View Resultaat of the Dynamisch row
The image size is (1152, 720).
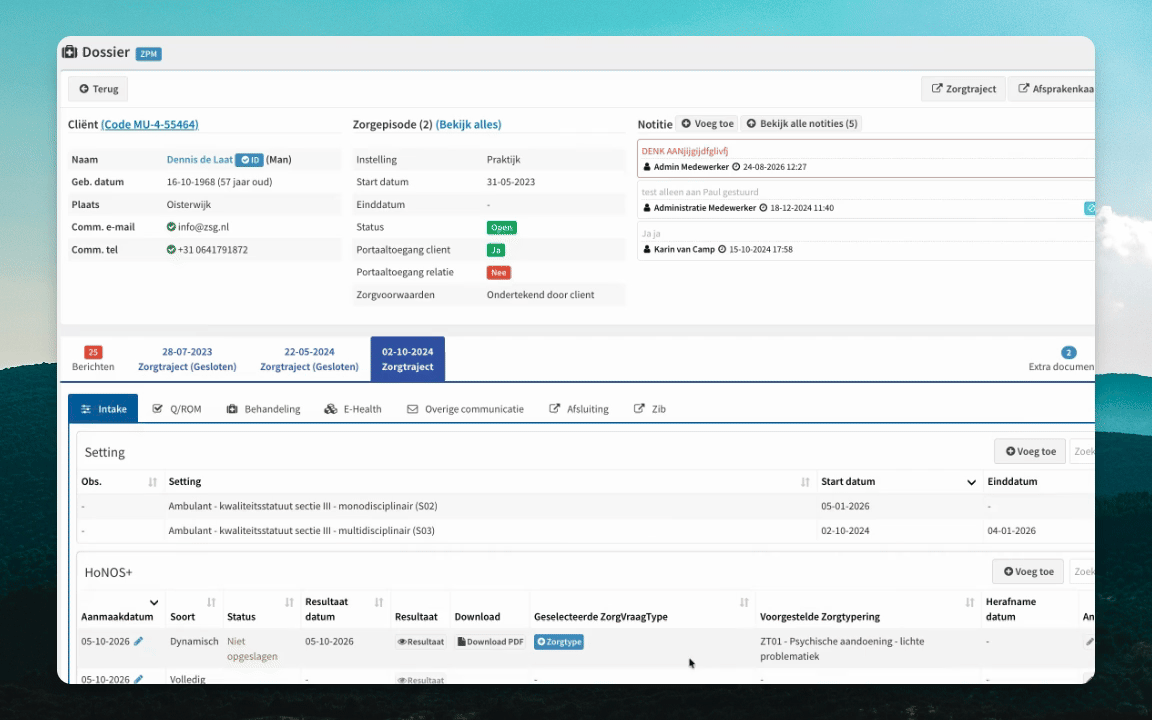pyautogui.click(x=421, y=642)
